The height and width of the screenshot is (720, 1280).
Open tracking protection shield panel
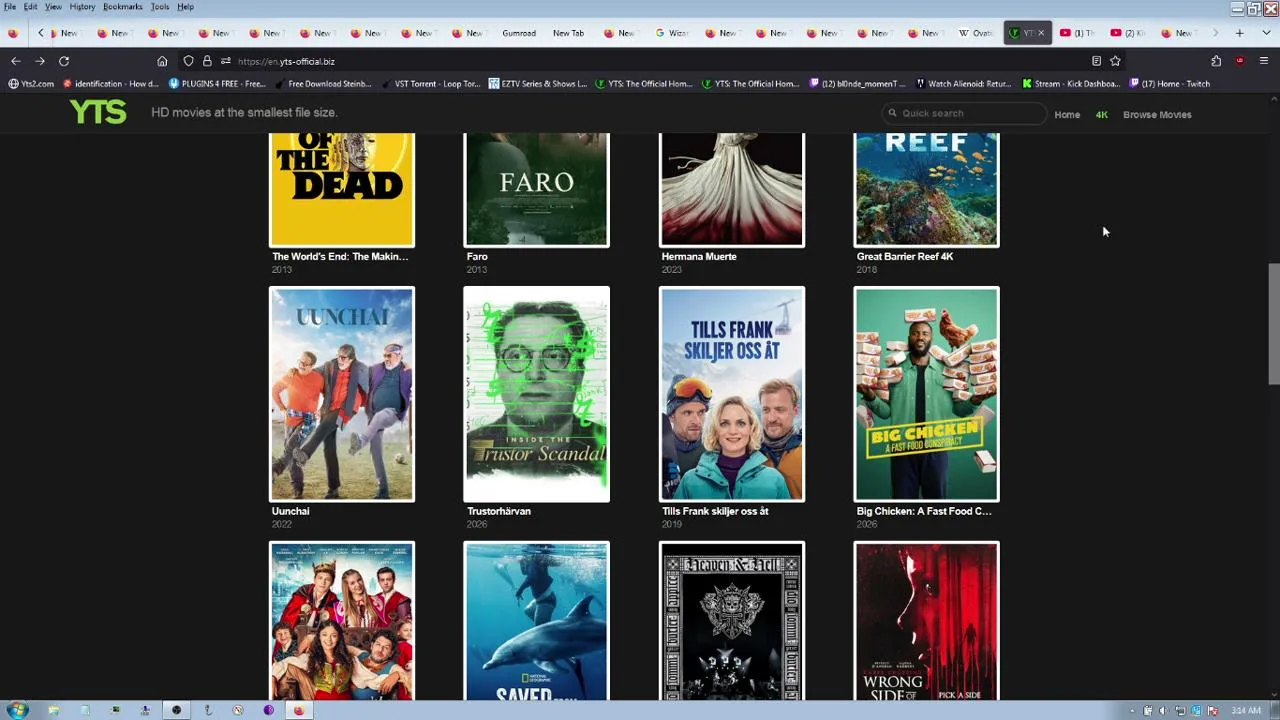pyautogui.click(x=188, y=61)
